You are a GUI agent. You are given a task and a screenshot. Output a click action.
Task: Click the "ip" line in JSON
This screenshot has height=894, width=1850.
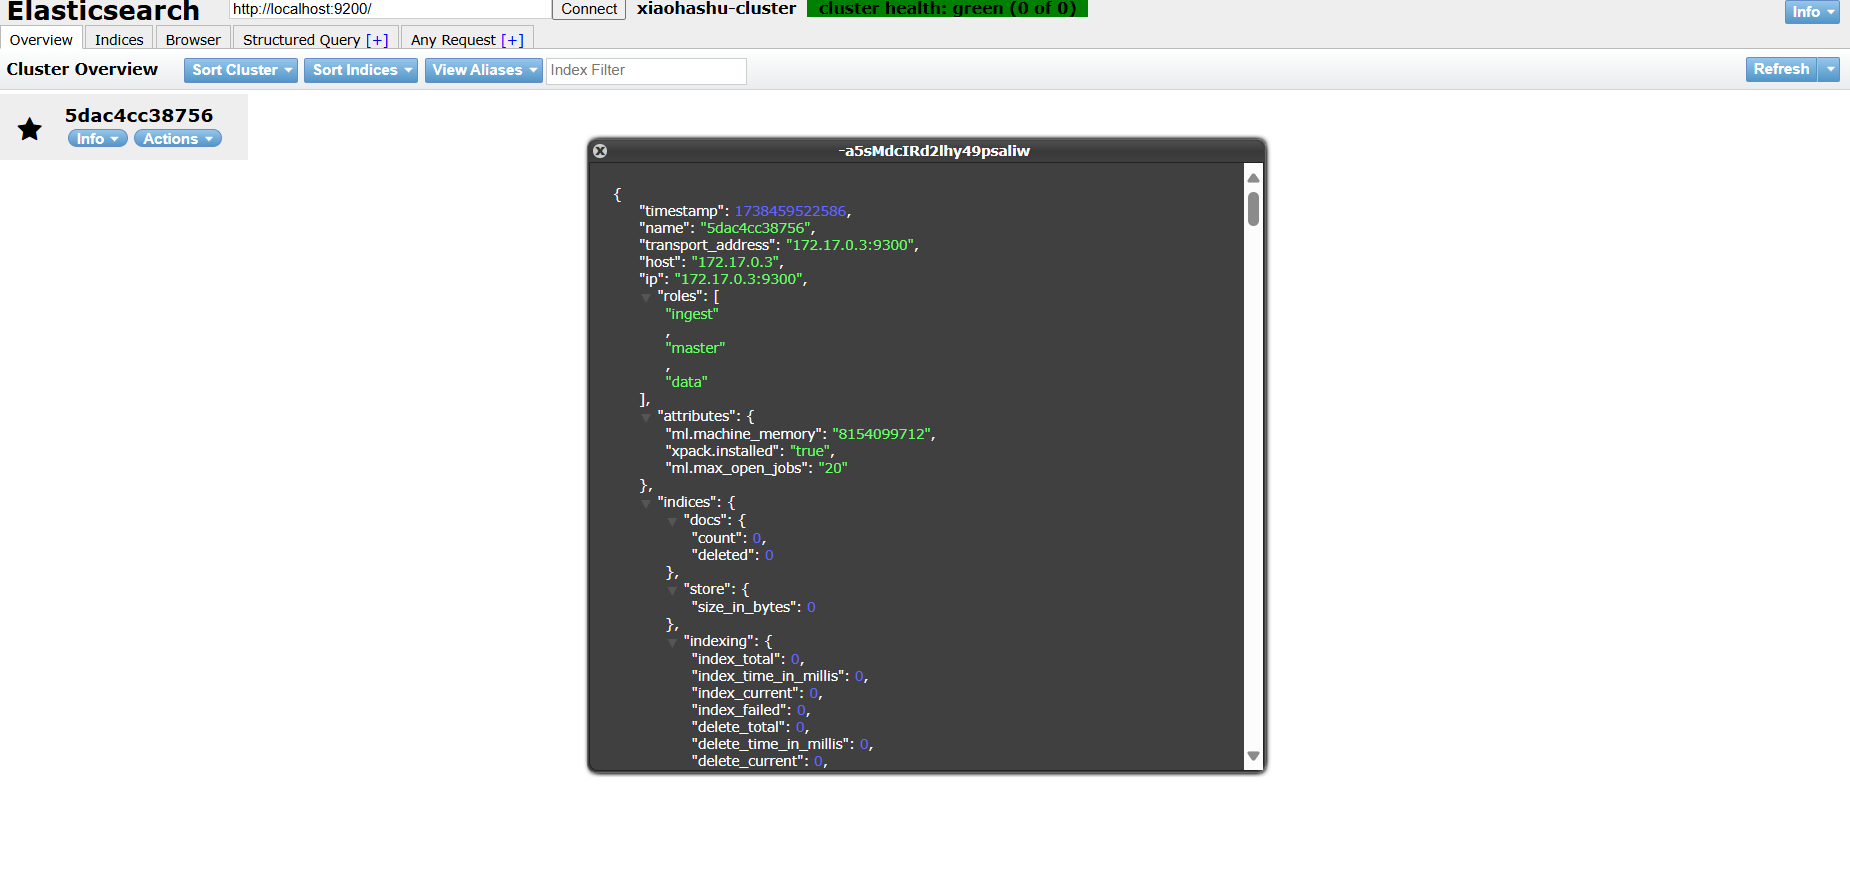coord(723,279)
